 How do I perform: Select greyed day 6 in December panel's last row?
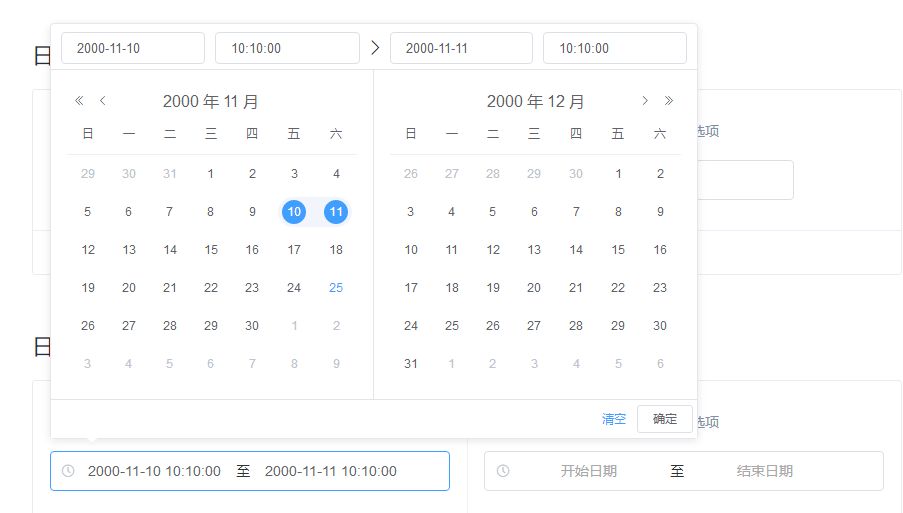(x=660, y=364)
